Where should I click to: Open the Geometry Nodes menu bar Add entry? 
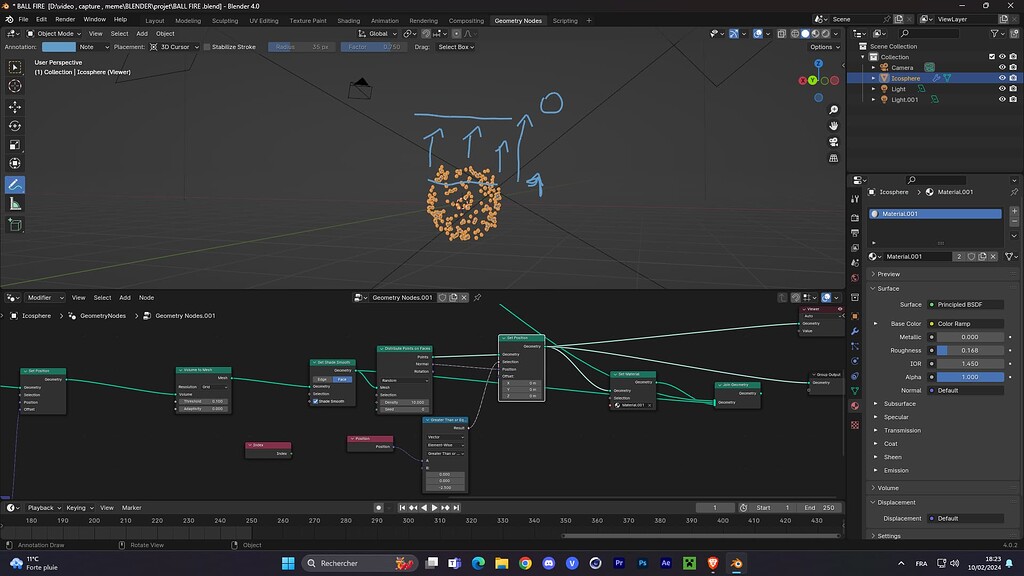click(124, 297)
